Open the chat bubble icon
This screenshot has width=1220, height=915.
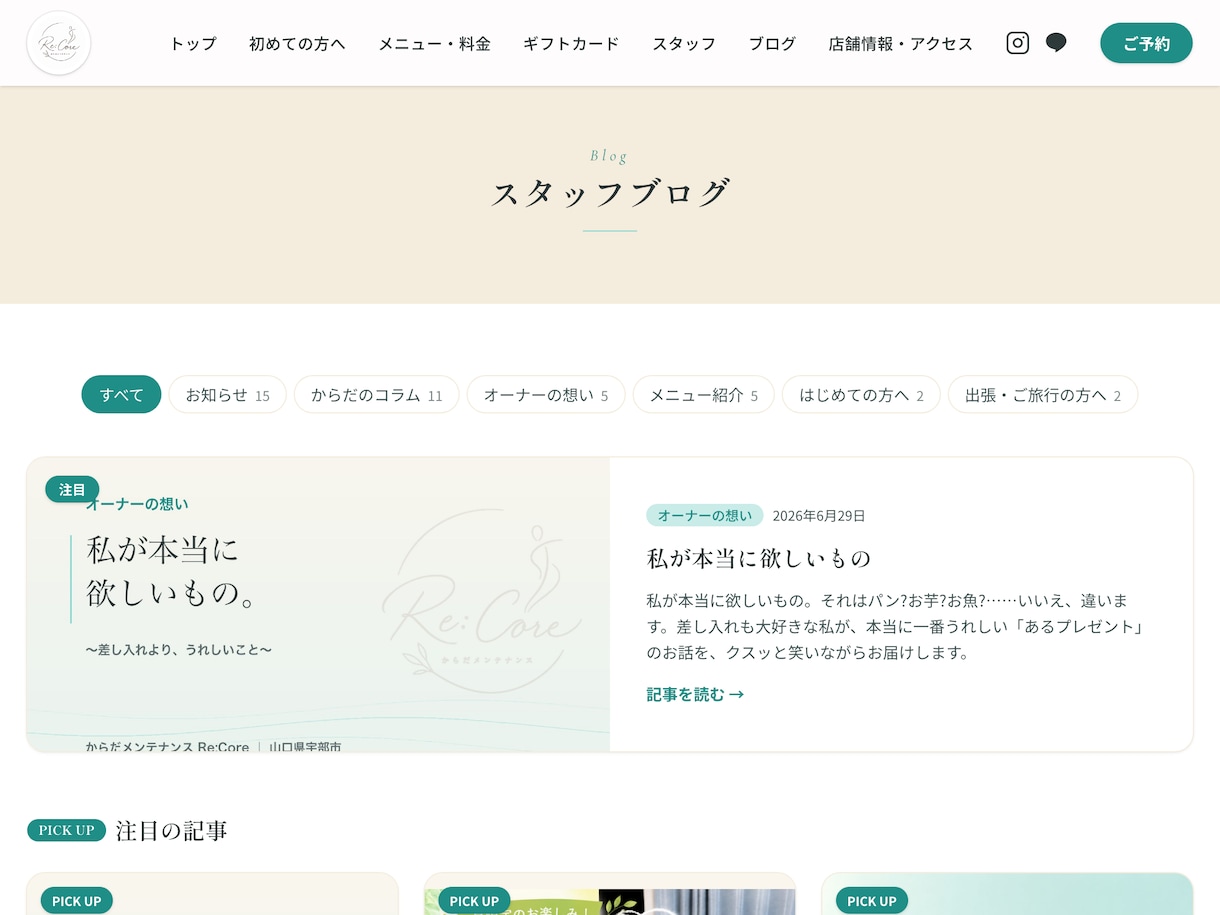[x=1056, y=43]
